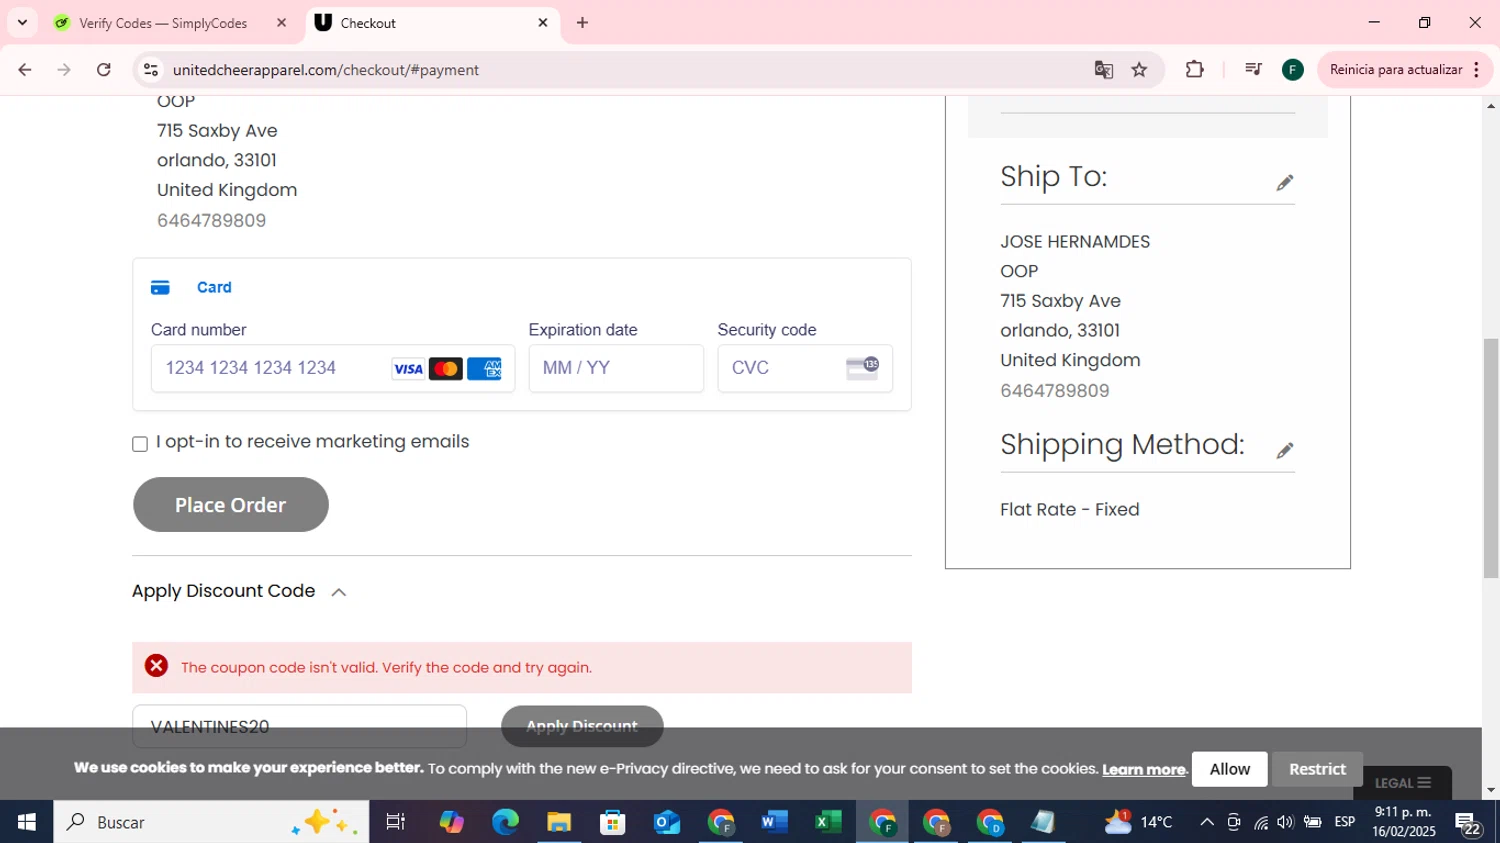Launch Microsoft Edge from the taskbar

[x=505, y=822]
